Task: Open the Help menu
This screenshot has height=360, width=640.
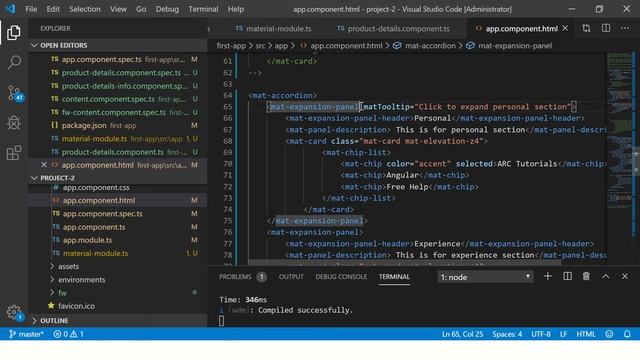Action: click(236, 9)
